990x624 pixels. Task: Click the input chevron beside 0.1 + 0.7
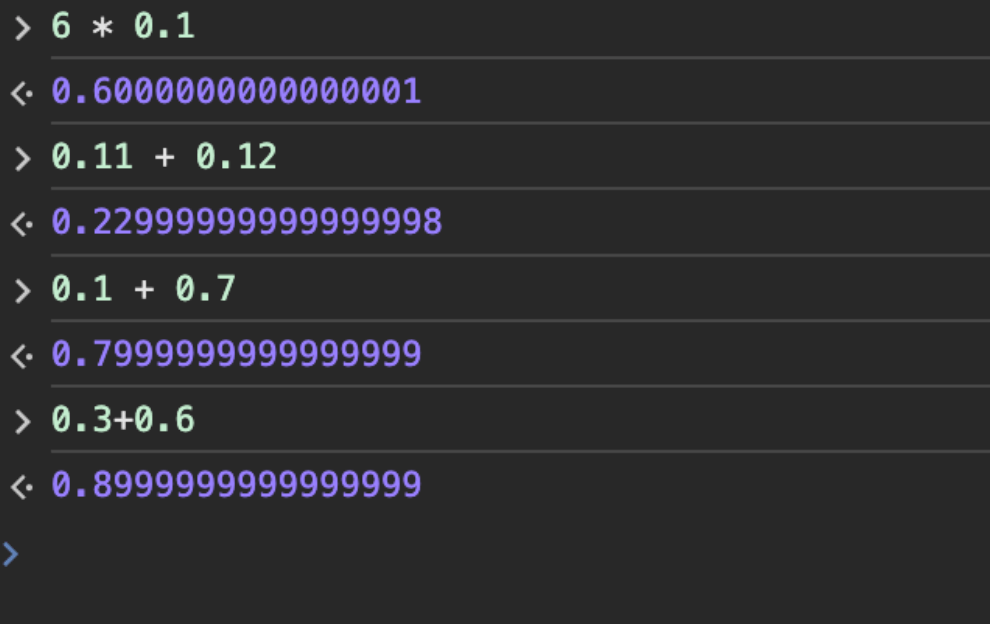[x=22, y=290]
